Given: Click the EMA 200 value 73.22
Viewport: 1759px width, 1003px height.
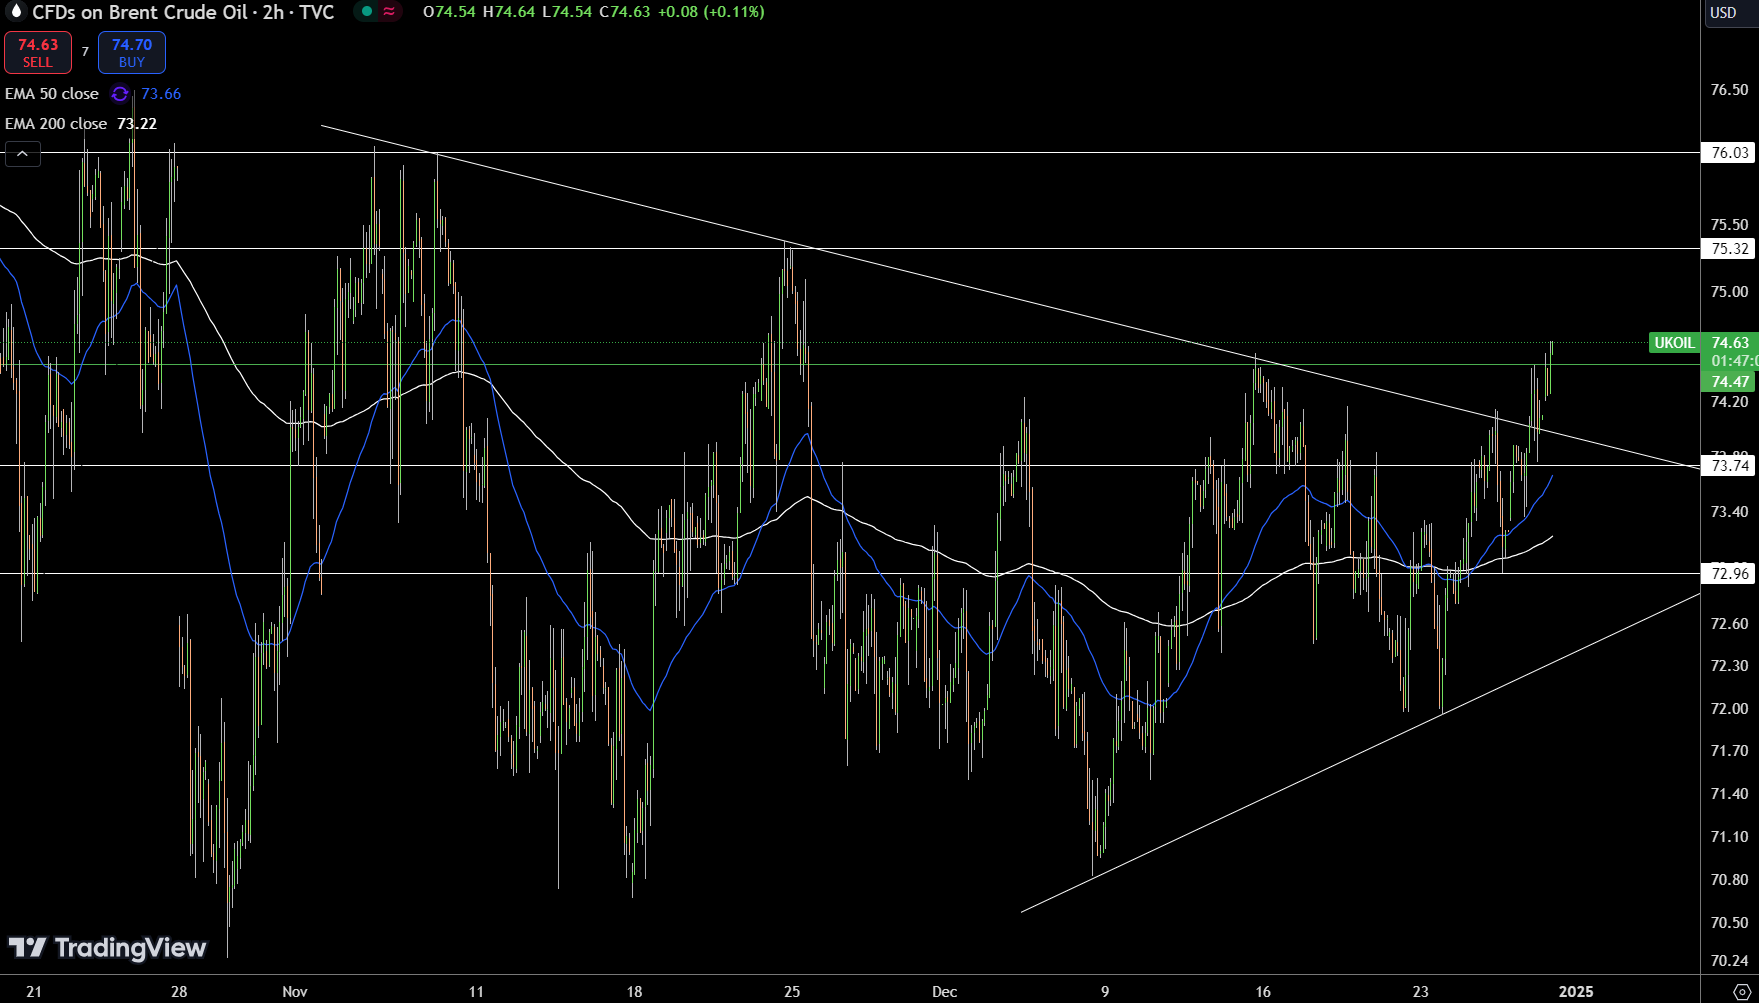Looking at the screenshot, I should [x=137, y=124].
